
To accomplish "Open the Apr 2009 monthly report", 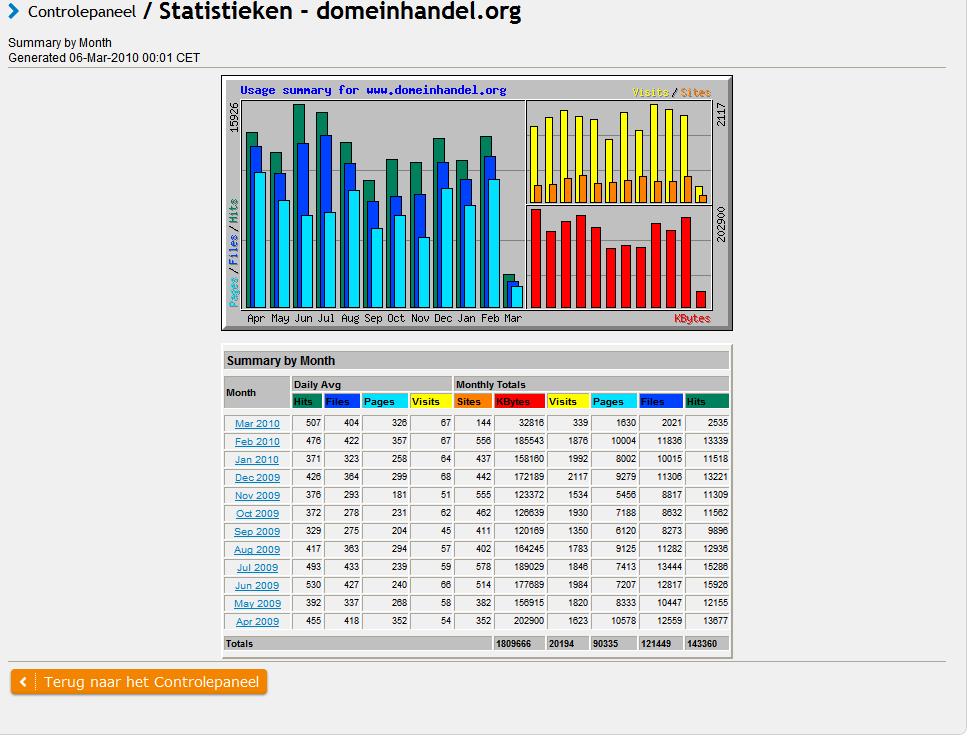I will (x=257, y=621).
